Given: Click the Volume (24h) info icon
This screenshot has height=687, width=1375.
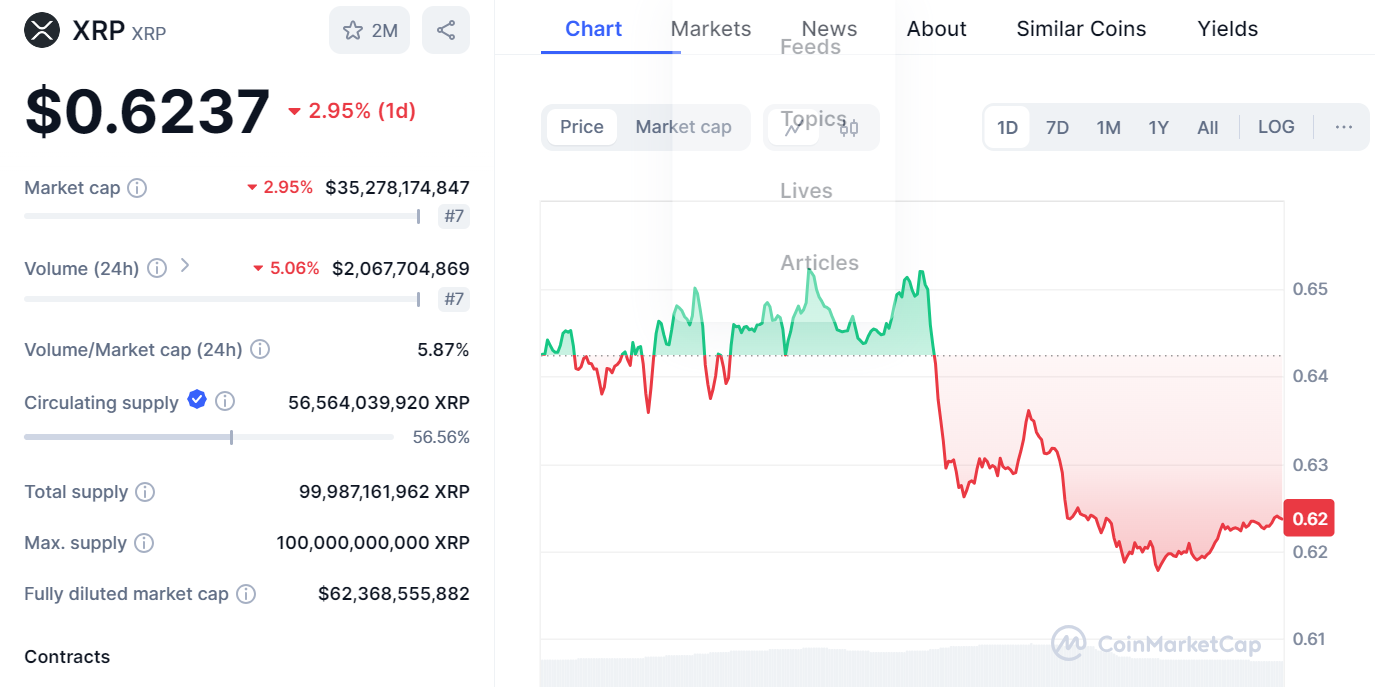Looking at the screenshot, I should 157,268.
